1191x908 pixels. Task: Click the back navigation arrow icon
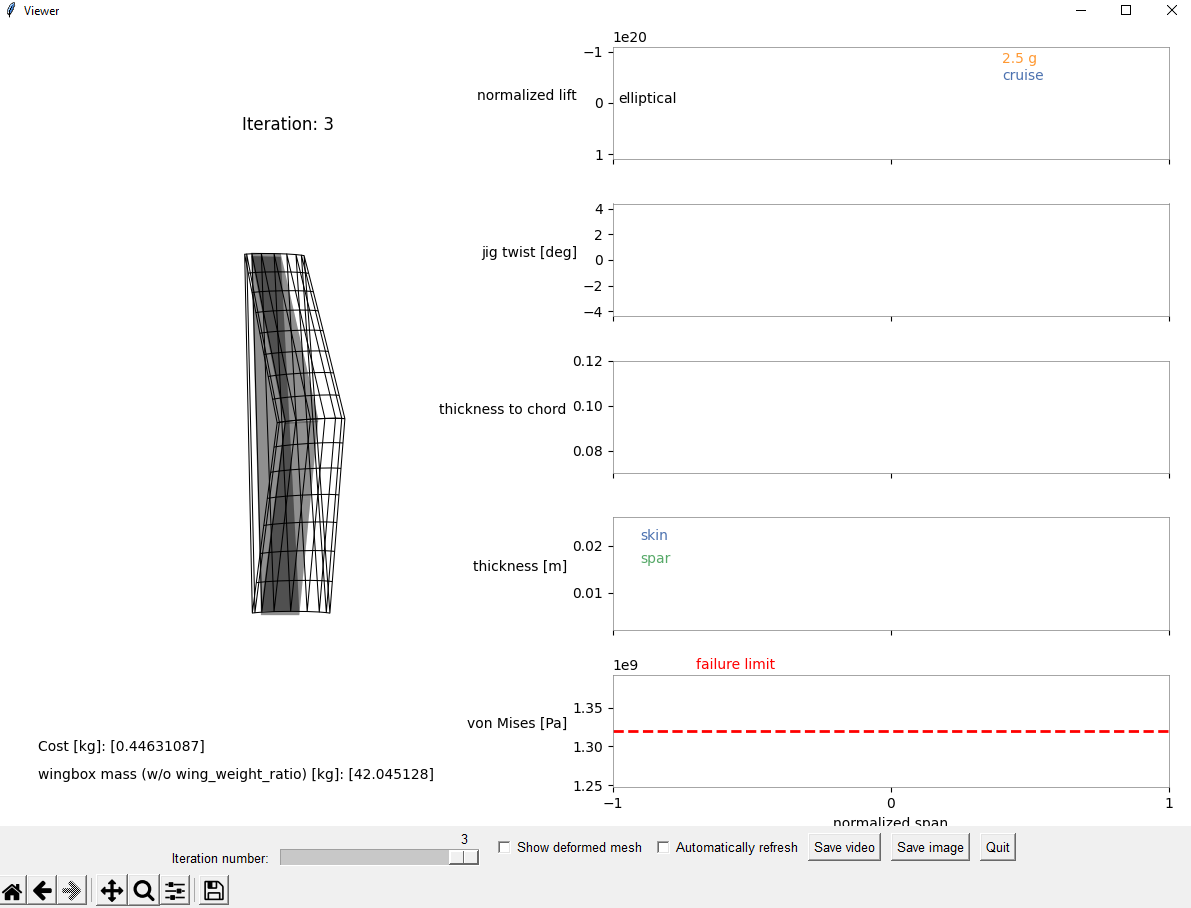click(x=43, y=890)
